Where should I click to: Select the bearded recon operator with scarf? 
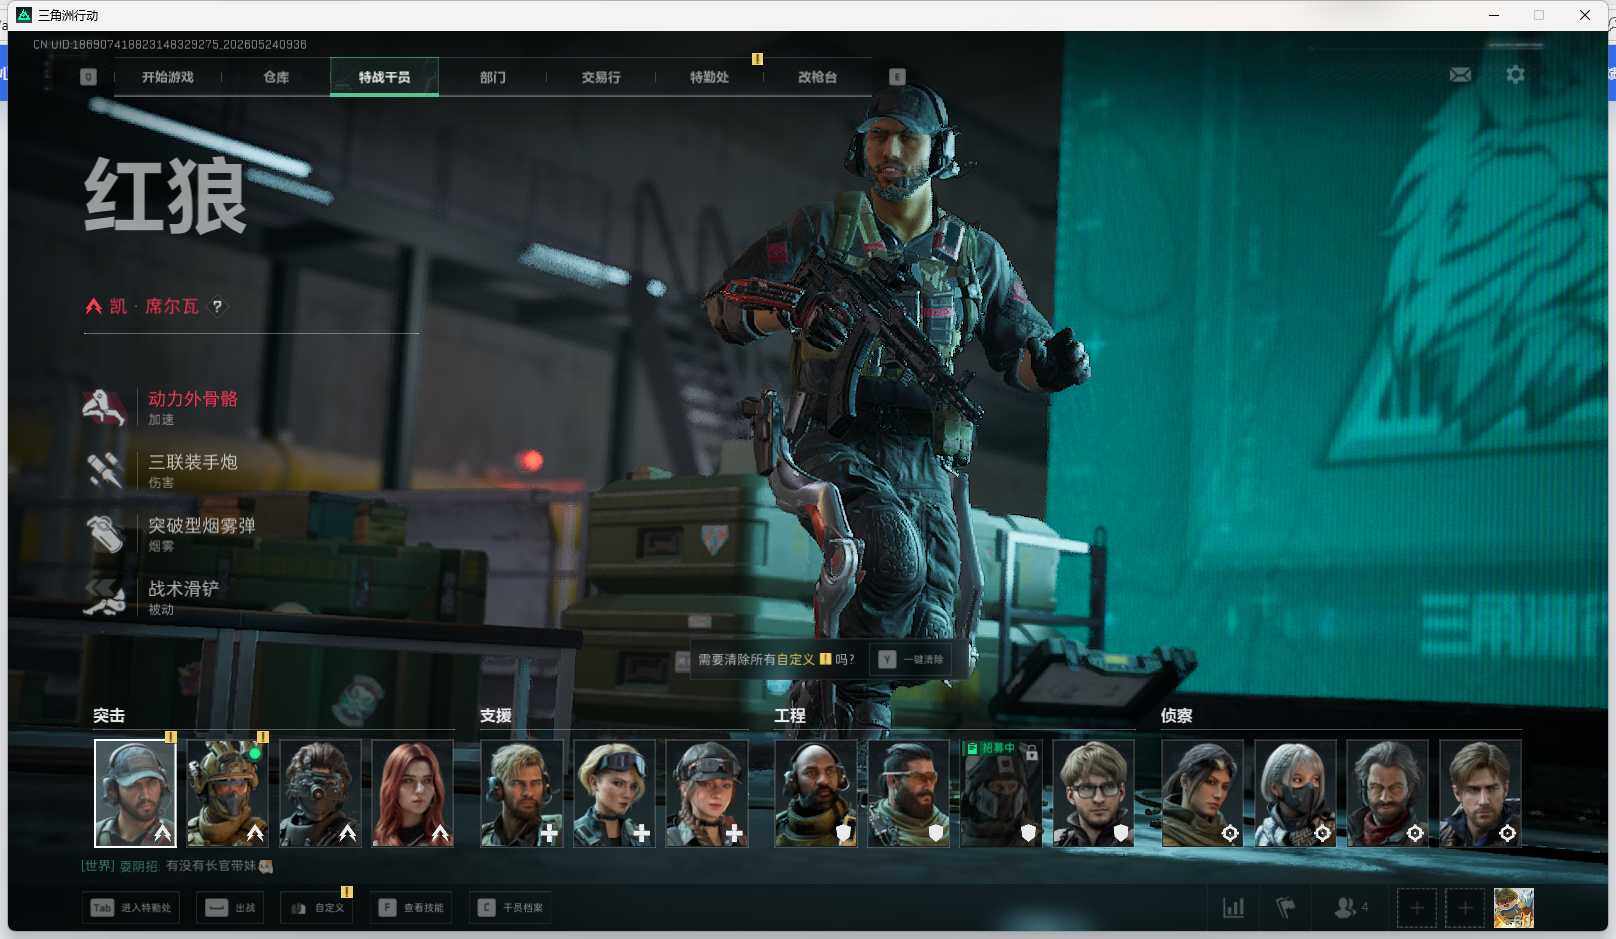coord(1387,793)
